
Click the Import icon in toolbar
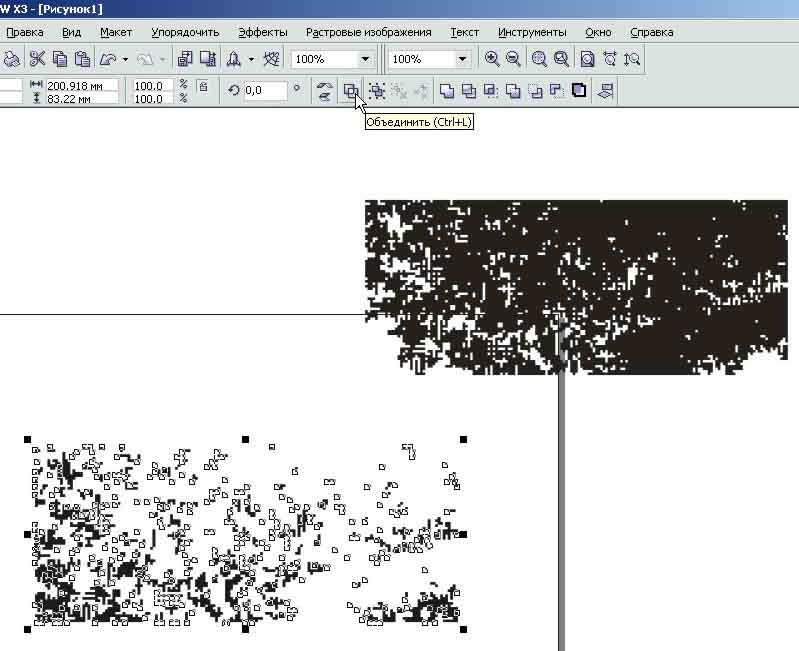(185, 60)
